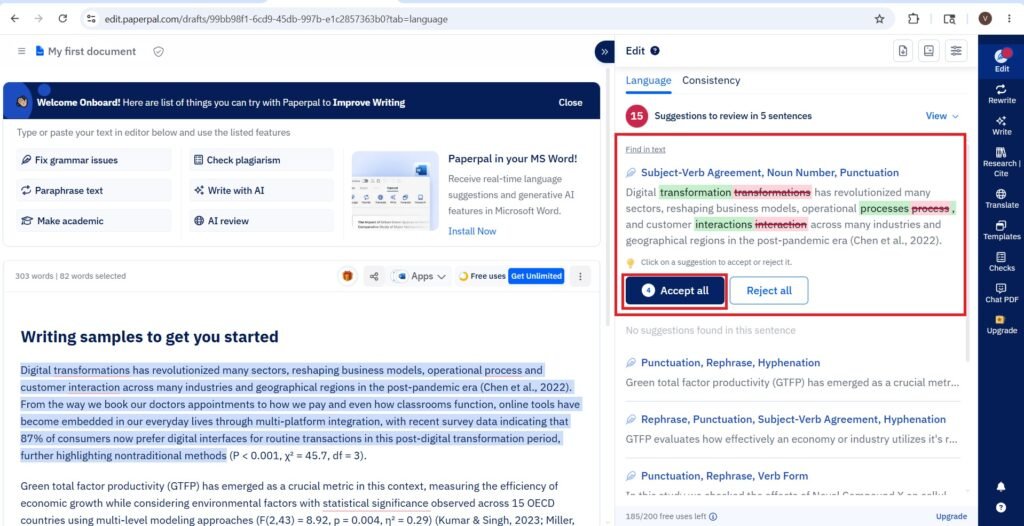Click Fix grammar issues
This screenshot has height=526, width=1024.
pyautogui.click(x=93, y=160)
